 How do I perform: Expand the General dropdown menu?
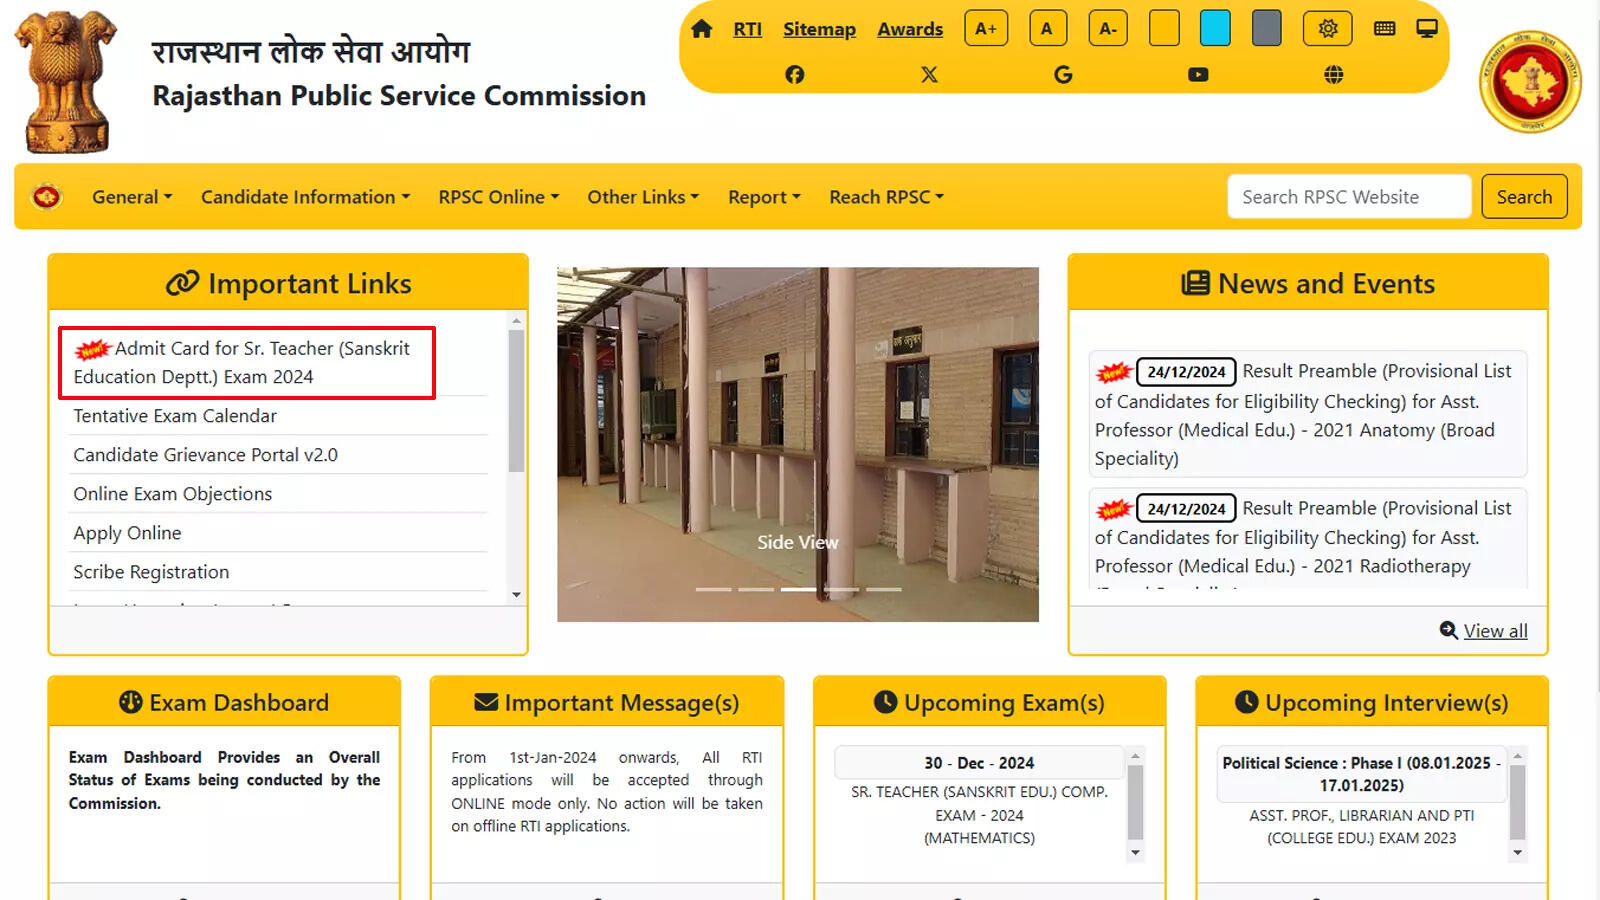tap(130, 197)
